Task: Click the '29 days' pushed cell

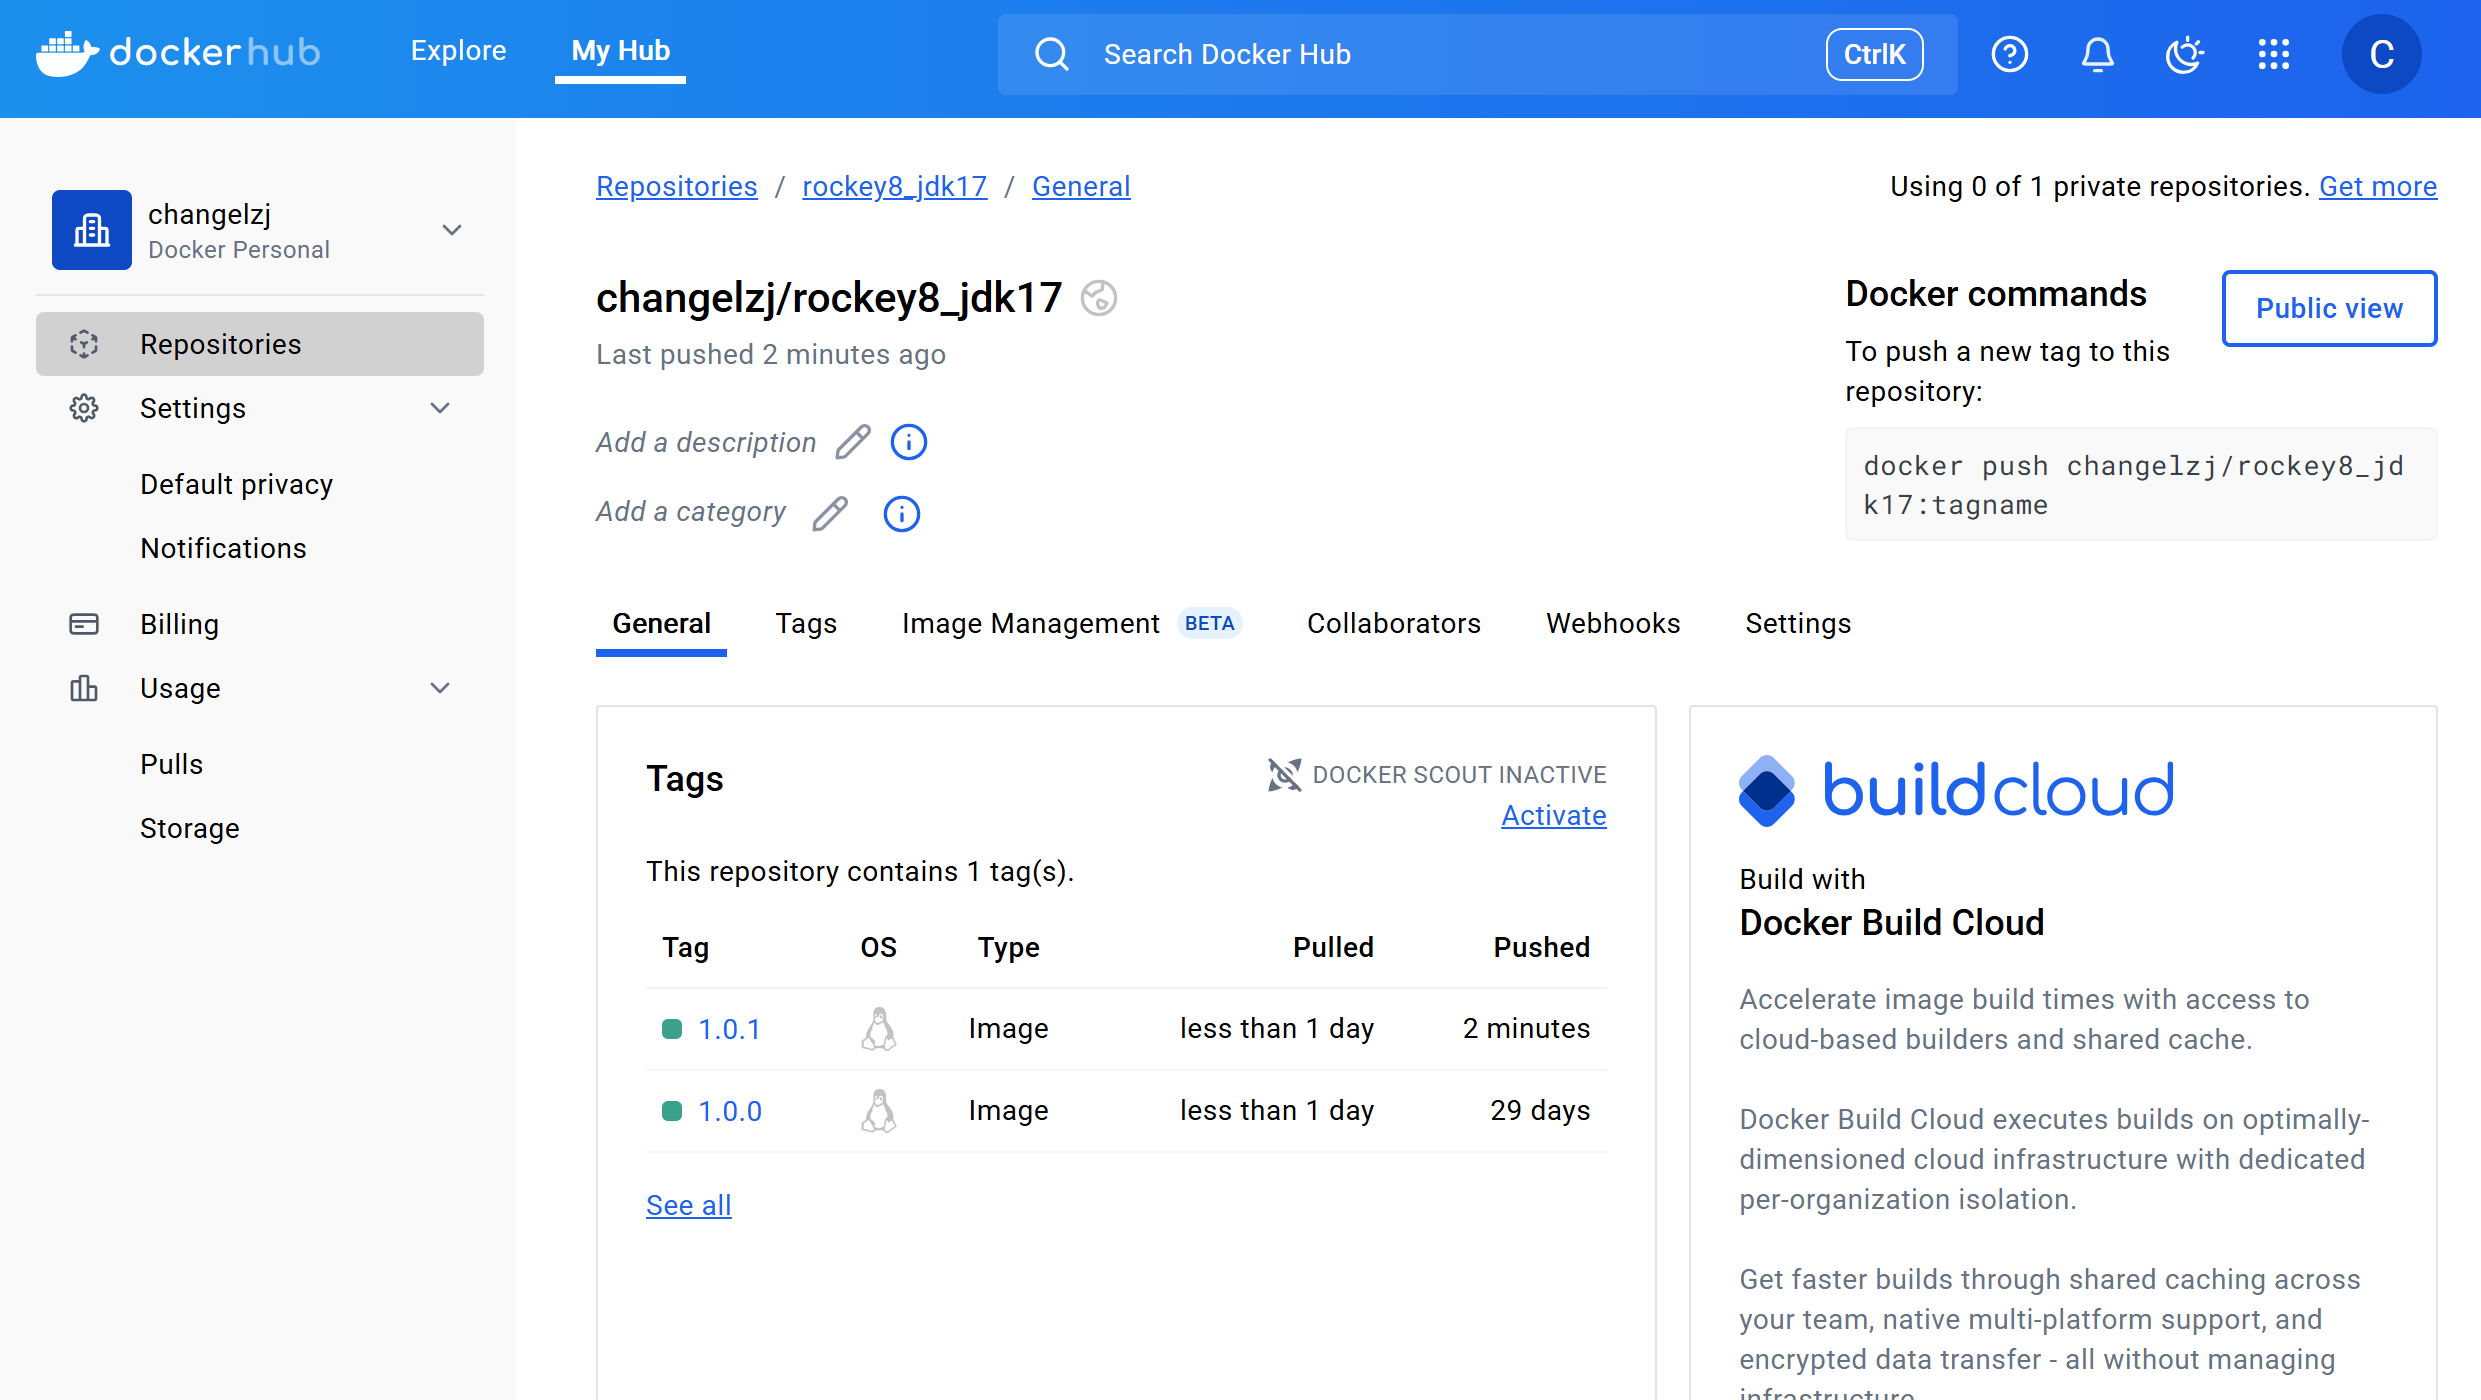Action: pyautogui.click(x=1540, y=1110)
